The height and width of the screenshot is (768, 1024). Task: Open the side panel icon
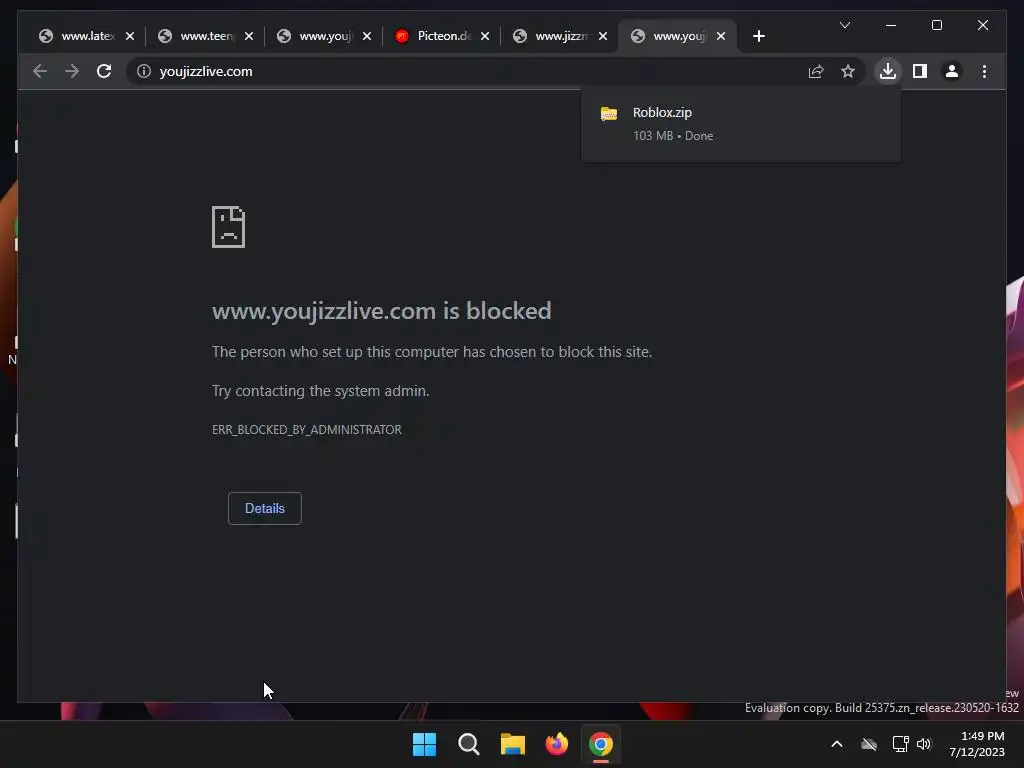[x=920, y=71]
